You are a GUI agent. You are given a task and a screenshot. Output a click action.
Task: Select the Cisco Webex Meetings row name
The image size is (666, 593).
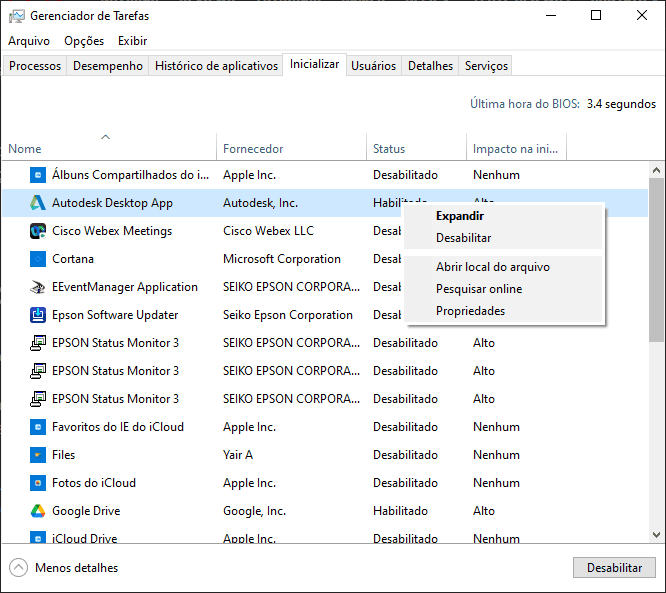tap(112, 231)
